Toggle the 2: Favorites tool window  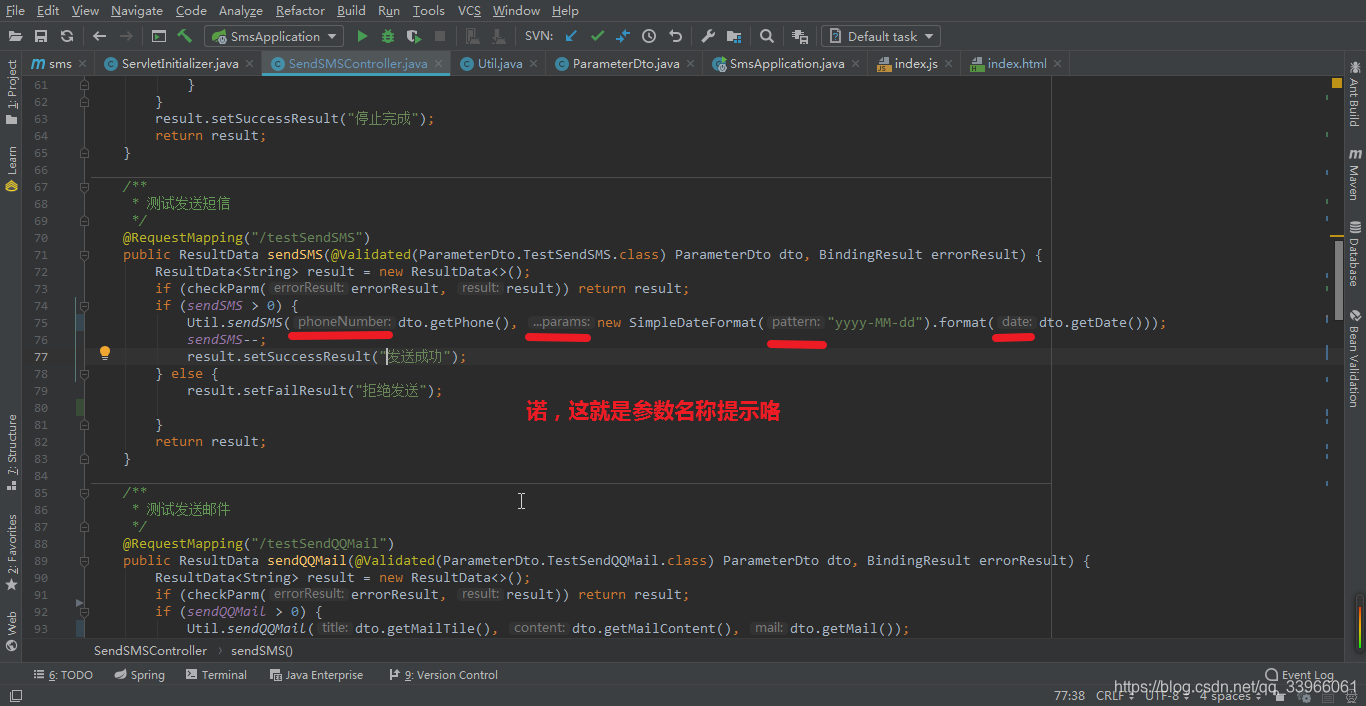[12, 552]
